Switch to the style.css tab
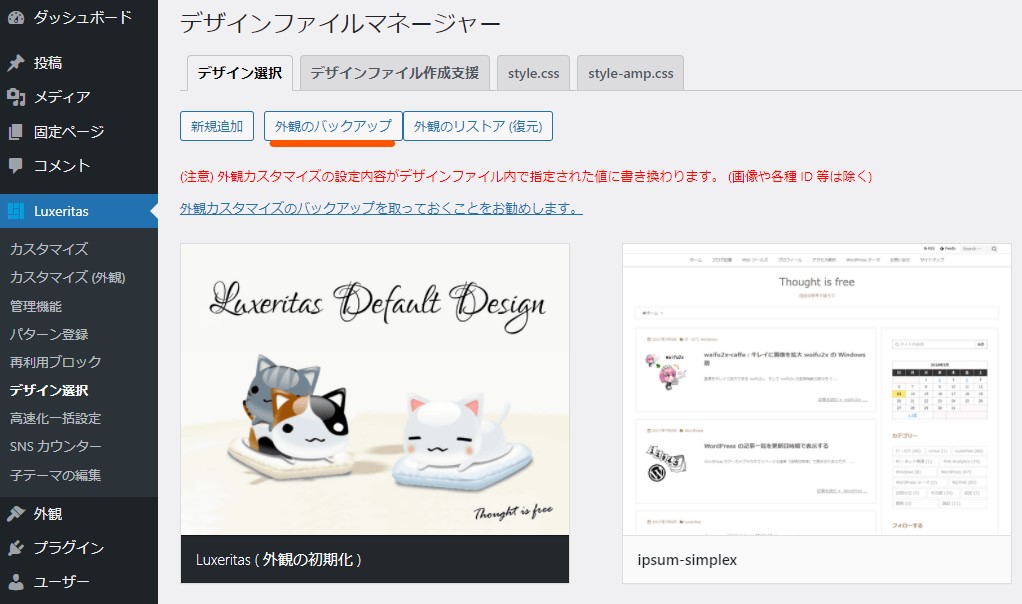The width and height of the screenshot is (1022, 604). 533,73
